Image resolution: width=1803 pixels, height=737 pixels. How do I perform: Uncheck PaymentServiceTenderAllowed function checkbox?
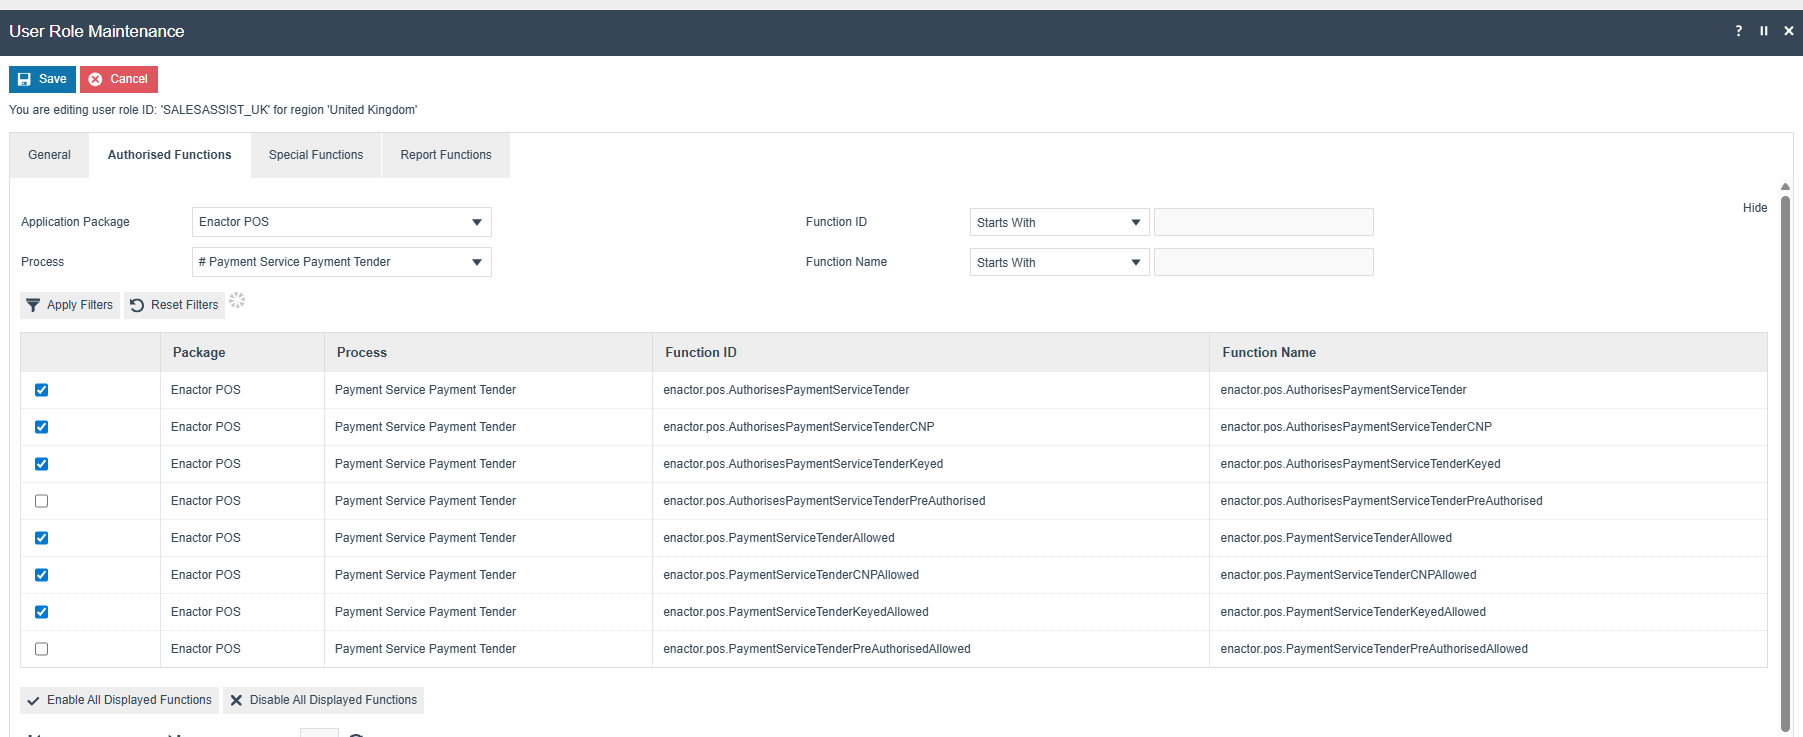pos(42,538)
